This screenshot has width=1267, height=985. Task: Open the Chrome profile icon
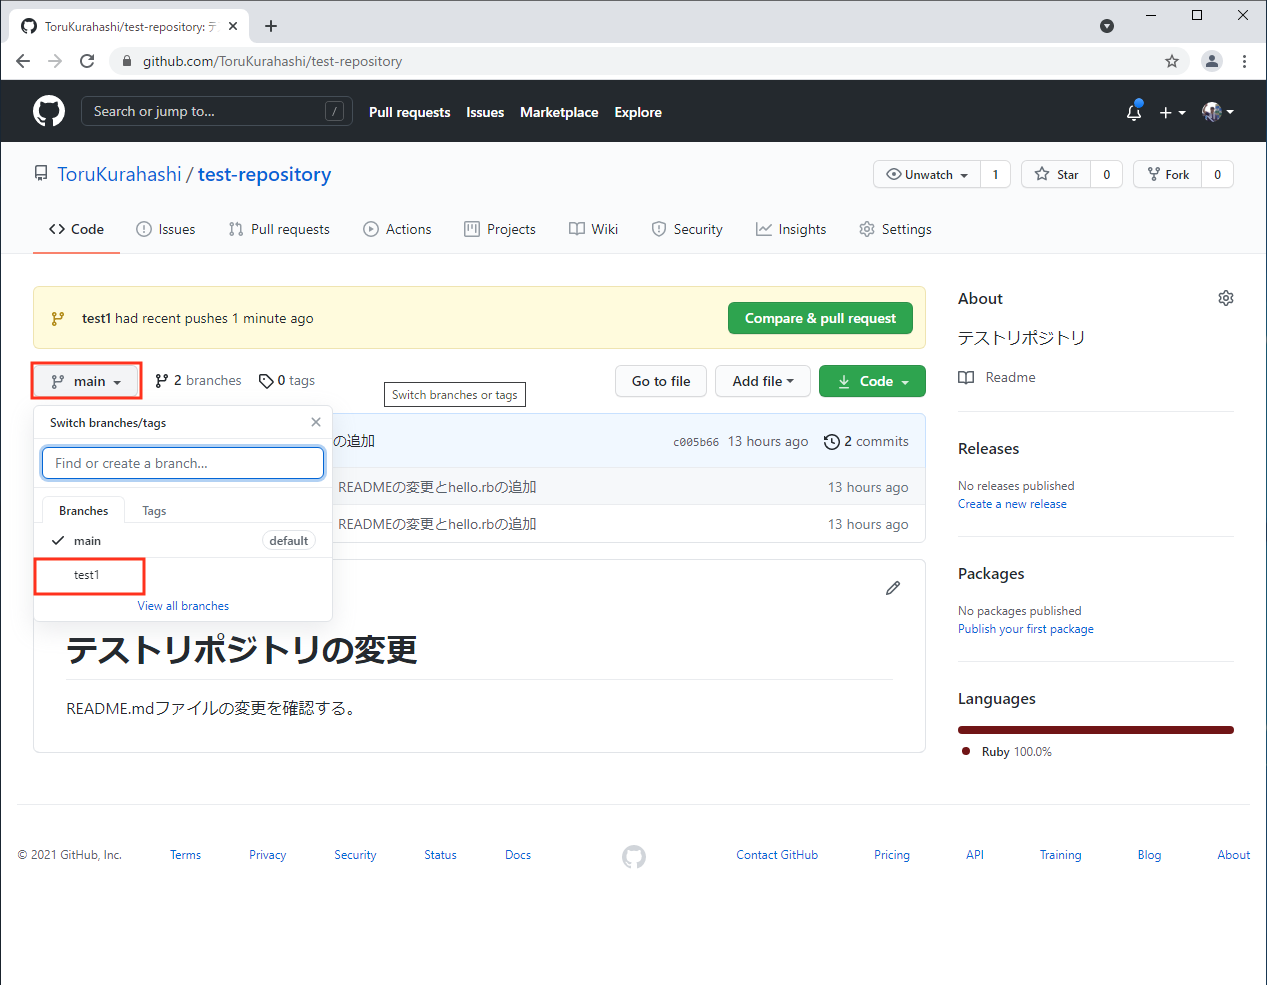pos(1212,61)
